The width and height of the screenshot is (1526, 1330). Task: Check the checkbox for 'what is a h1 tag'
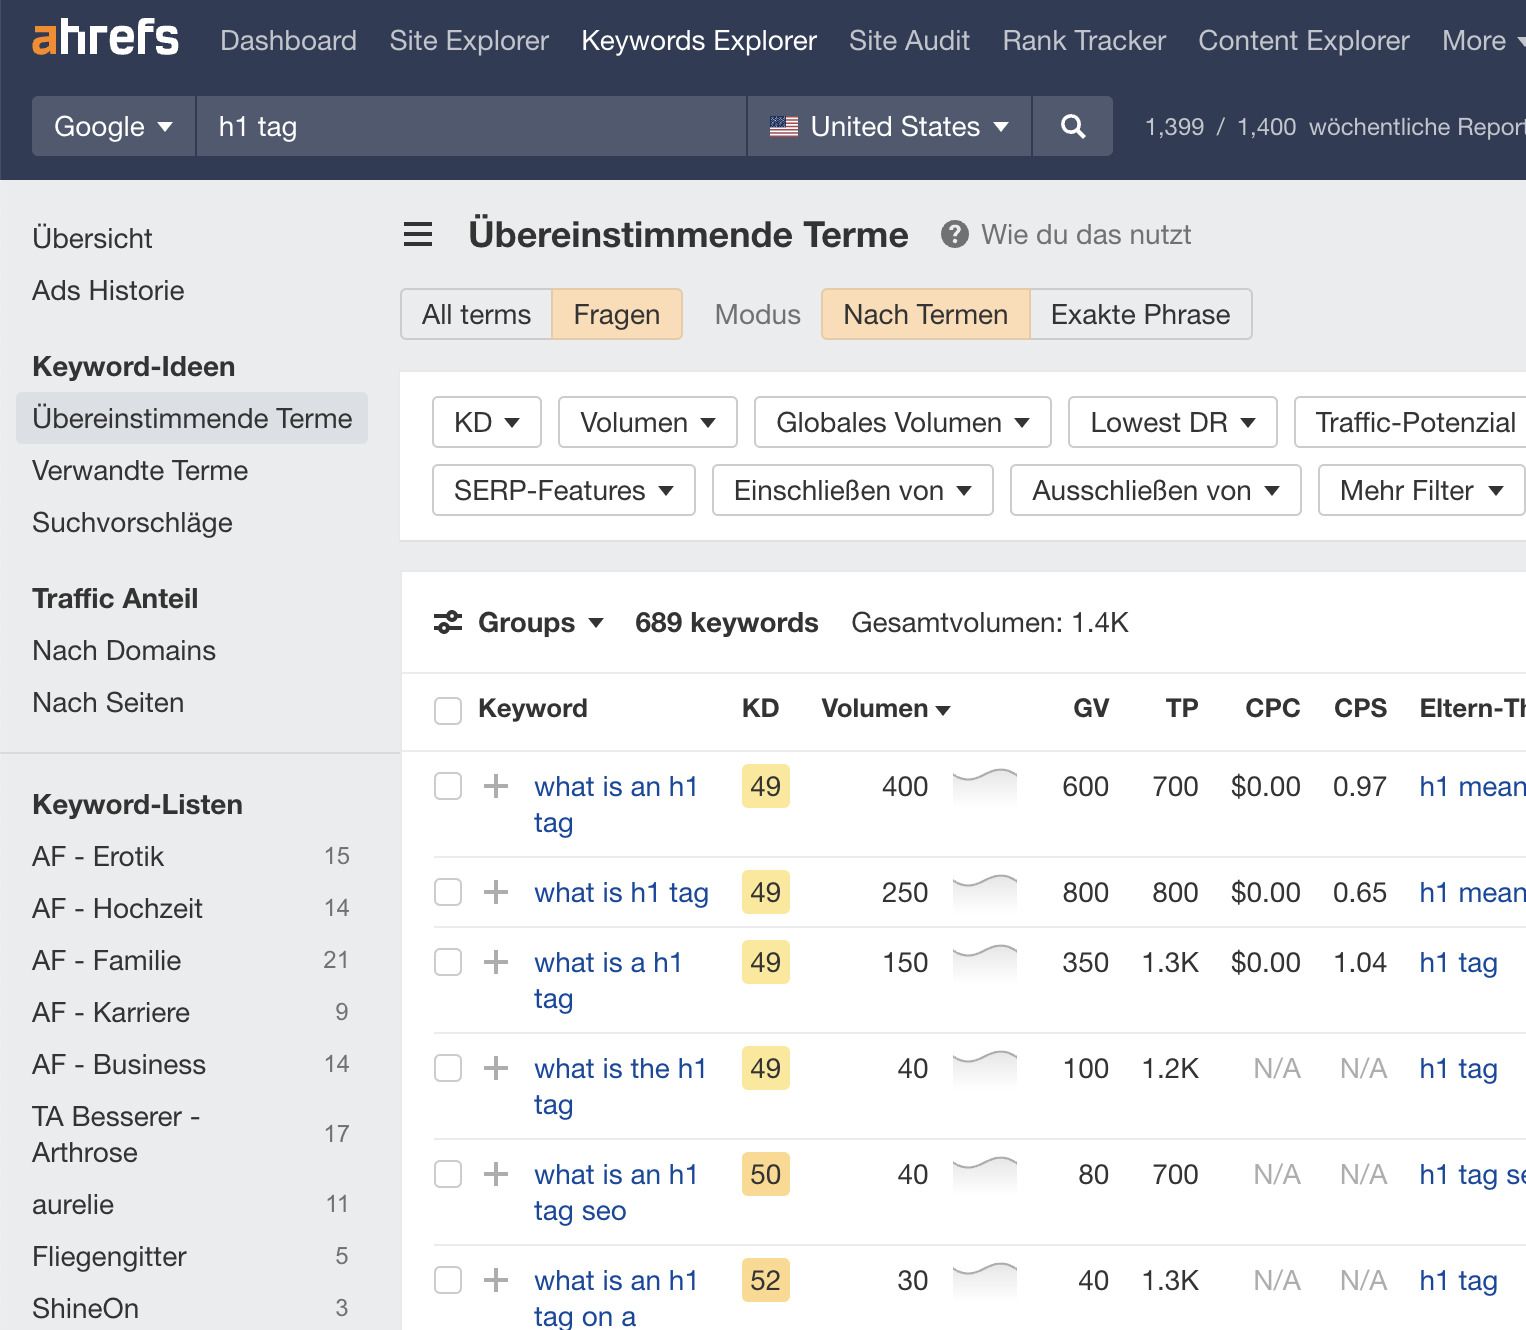448,962
